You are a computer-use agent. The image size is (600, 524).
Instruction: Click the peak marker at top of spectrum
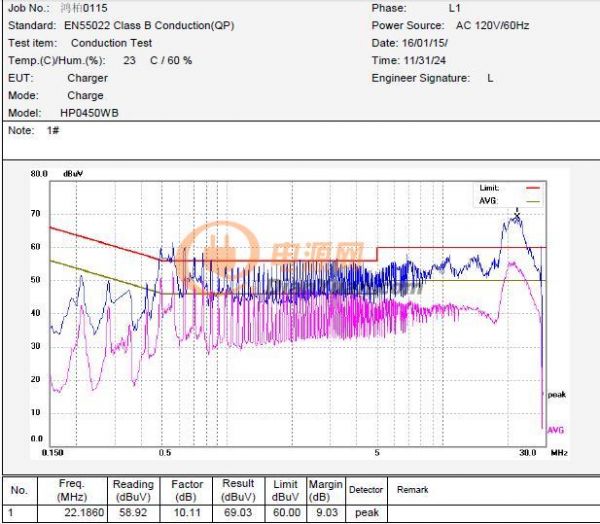[517, 213]
